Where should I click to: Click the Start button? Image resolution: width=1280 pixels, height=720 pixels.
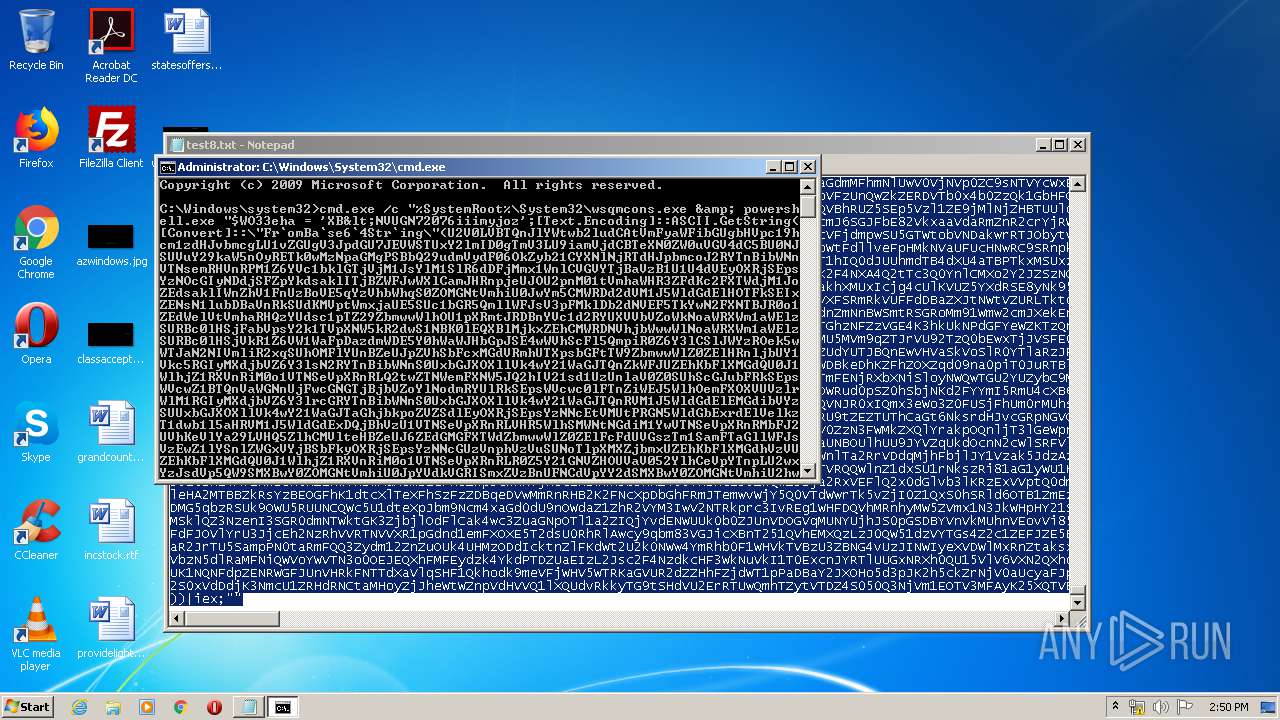point(27,706)
